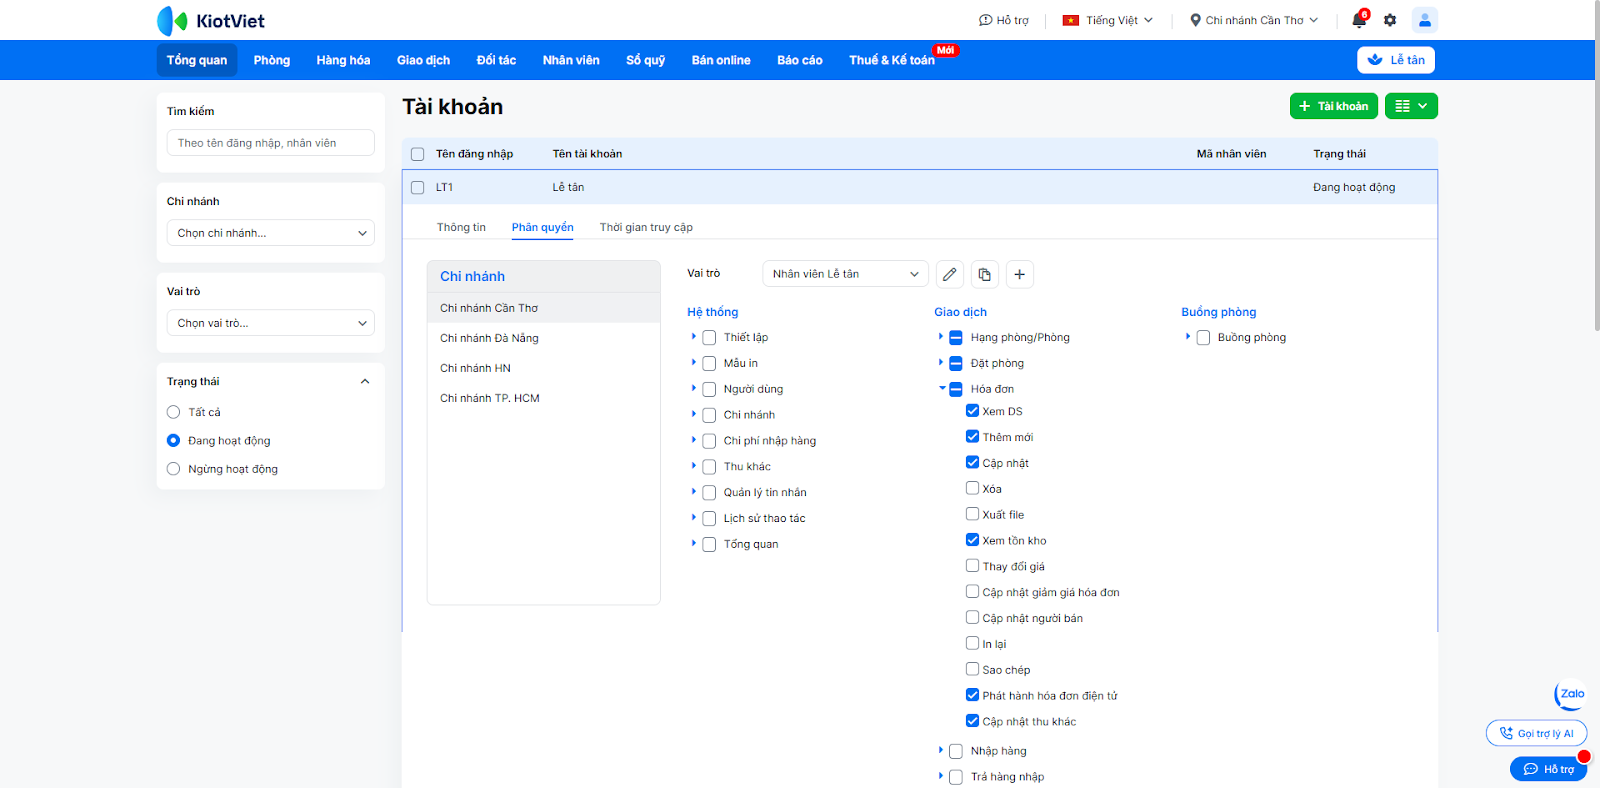Select the Tất cả status radio
This screenshot has width=1600, height=788.
pyautogui.click(x=173, y=412)
